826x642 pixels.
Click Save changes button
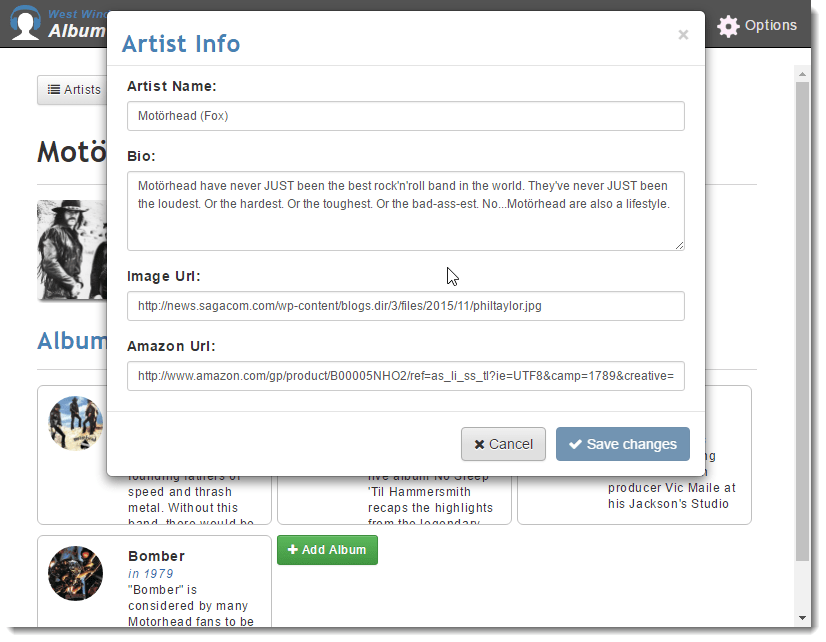pyautogui.click(x=623, y=444)
